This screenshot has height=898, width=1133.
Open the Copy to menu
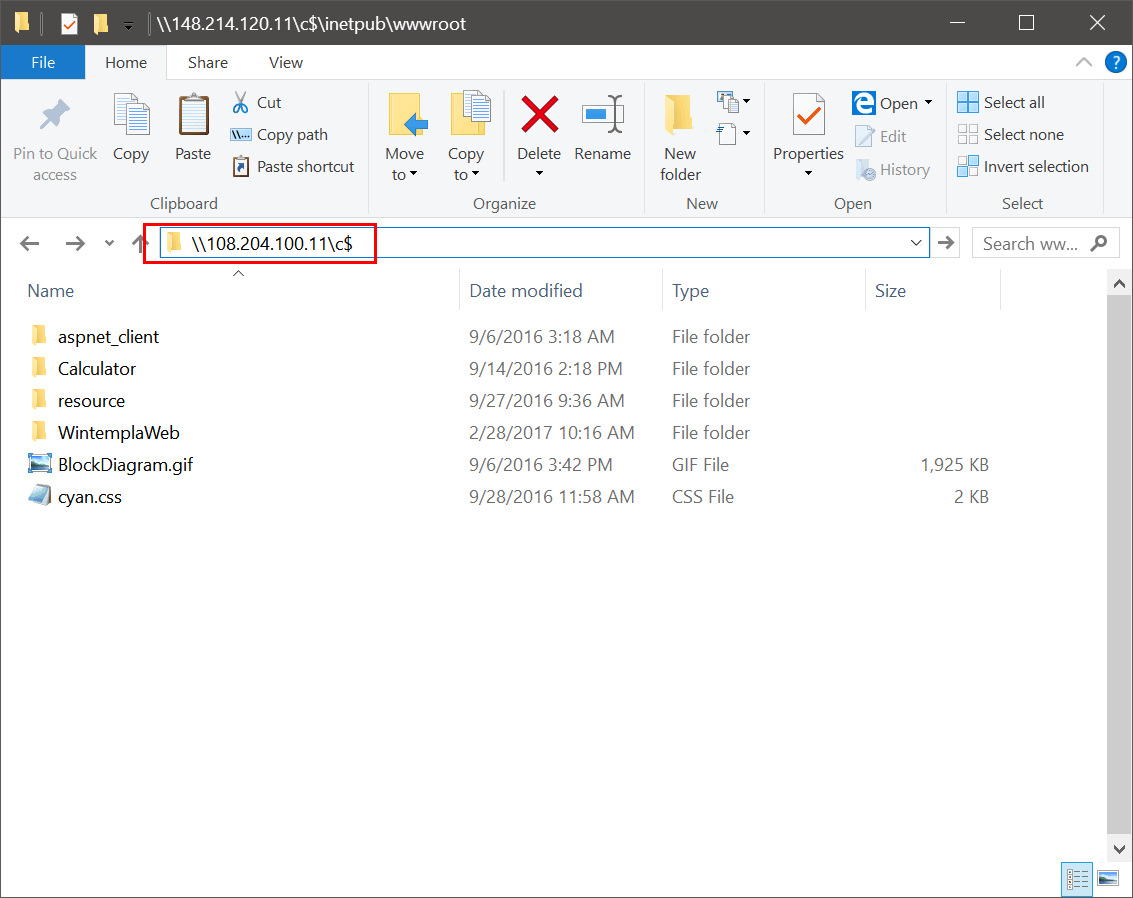(466, 137)
